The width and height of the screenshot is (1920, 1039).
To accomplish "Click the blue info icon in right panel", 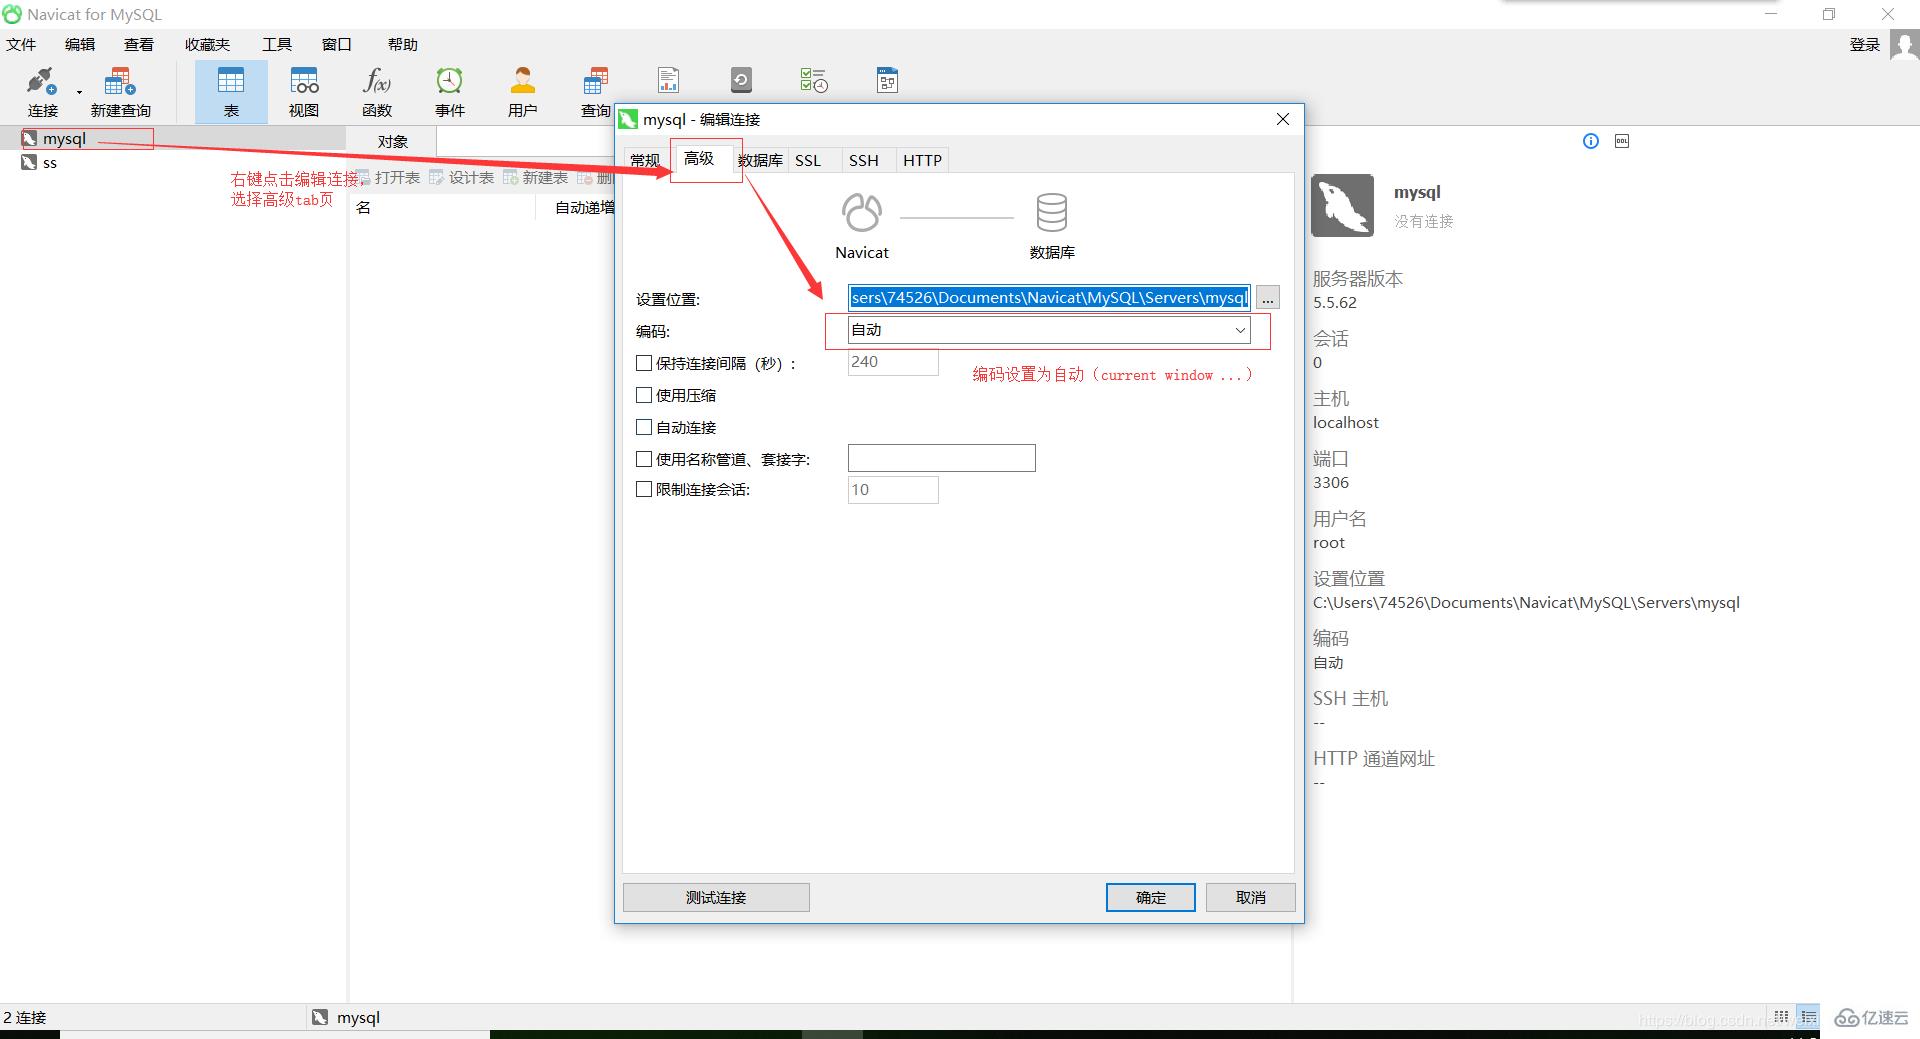I will (x=1591, y=141).
